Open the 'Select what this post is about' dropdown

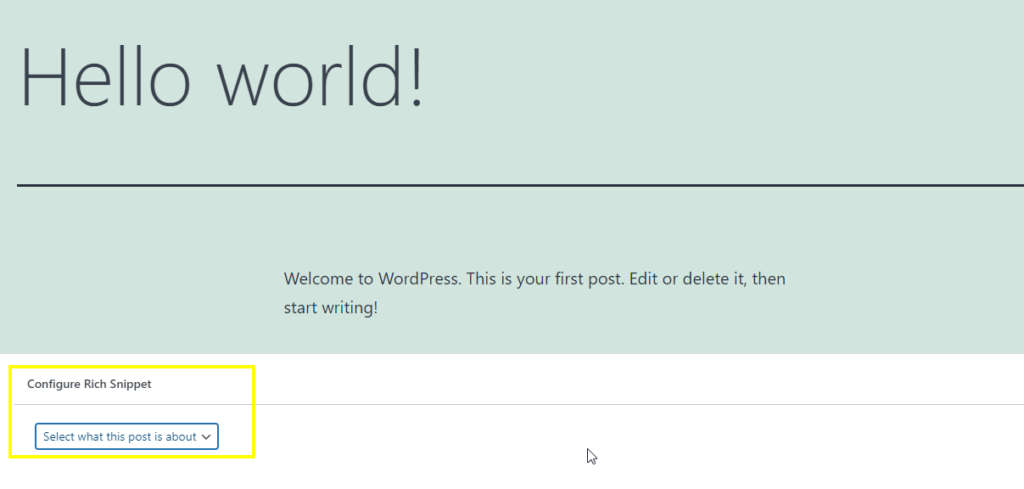[x=127, y=437]
